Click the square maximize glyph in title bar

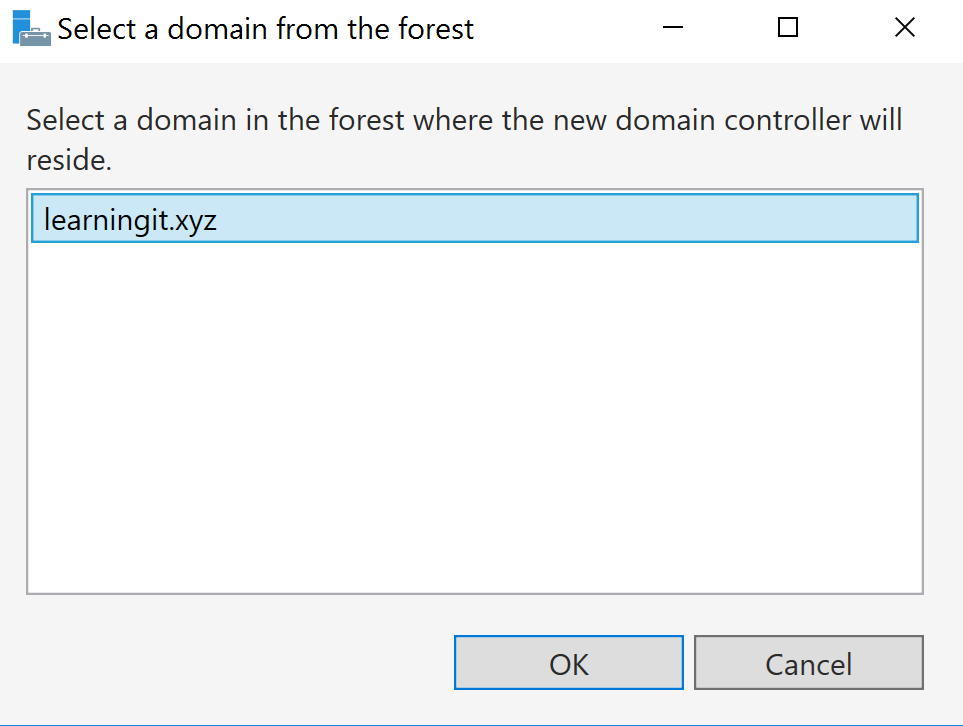point(788,28)
